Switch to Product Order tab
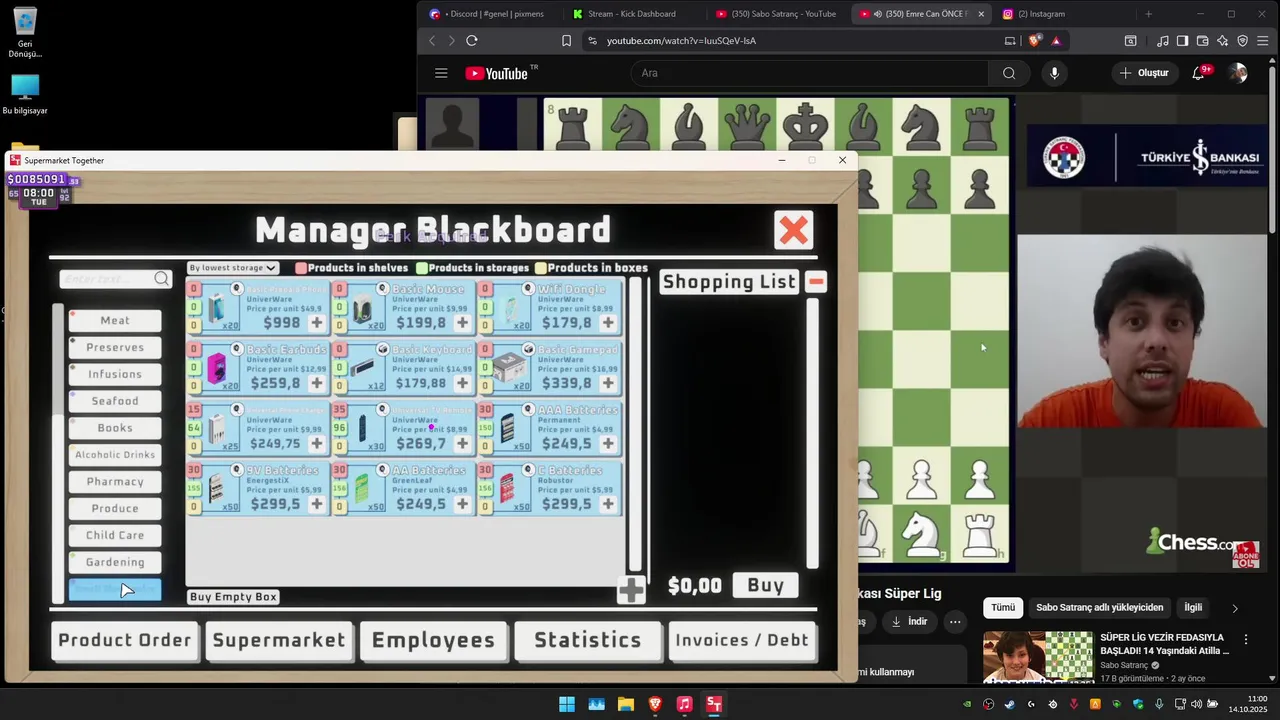Screen dimensions: 1280x720 (125, 641)
